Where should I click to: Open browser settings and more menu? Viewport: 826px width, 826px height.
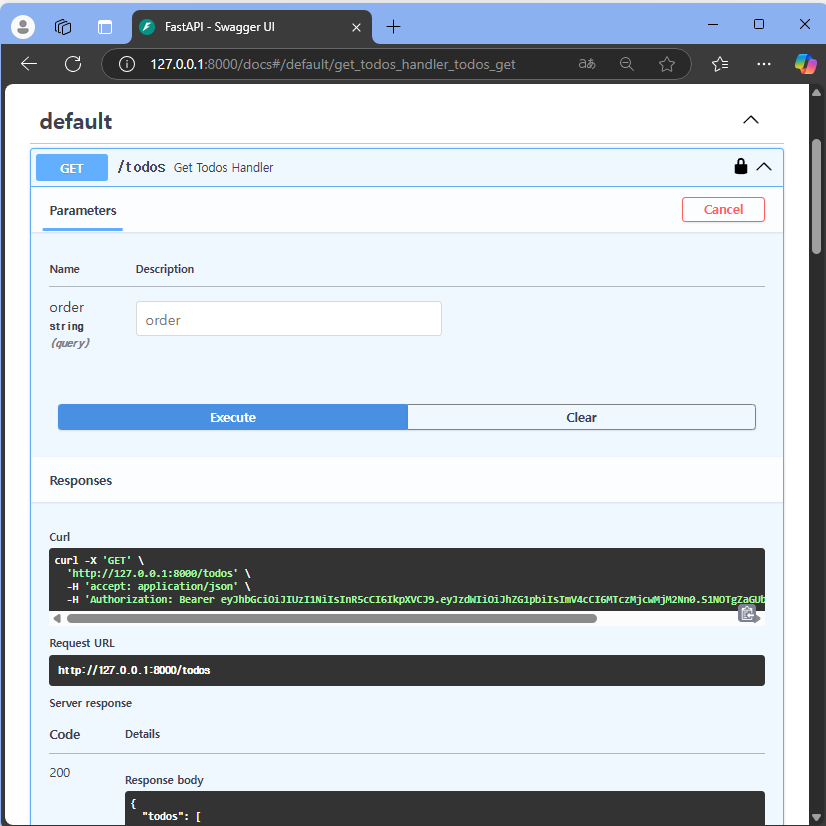763,64
